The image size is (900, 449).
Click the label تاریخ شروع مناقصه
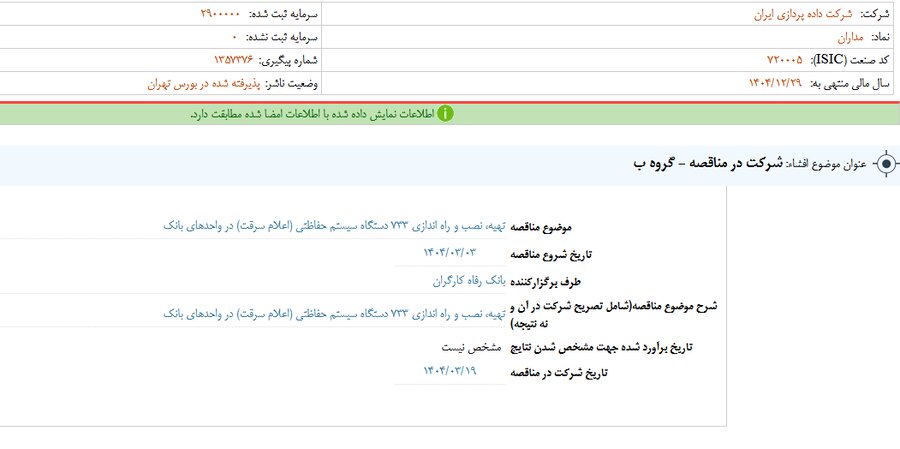coord(552,253)
